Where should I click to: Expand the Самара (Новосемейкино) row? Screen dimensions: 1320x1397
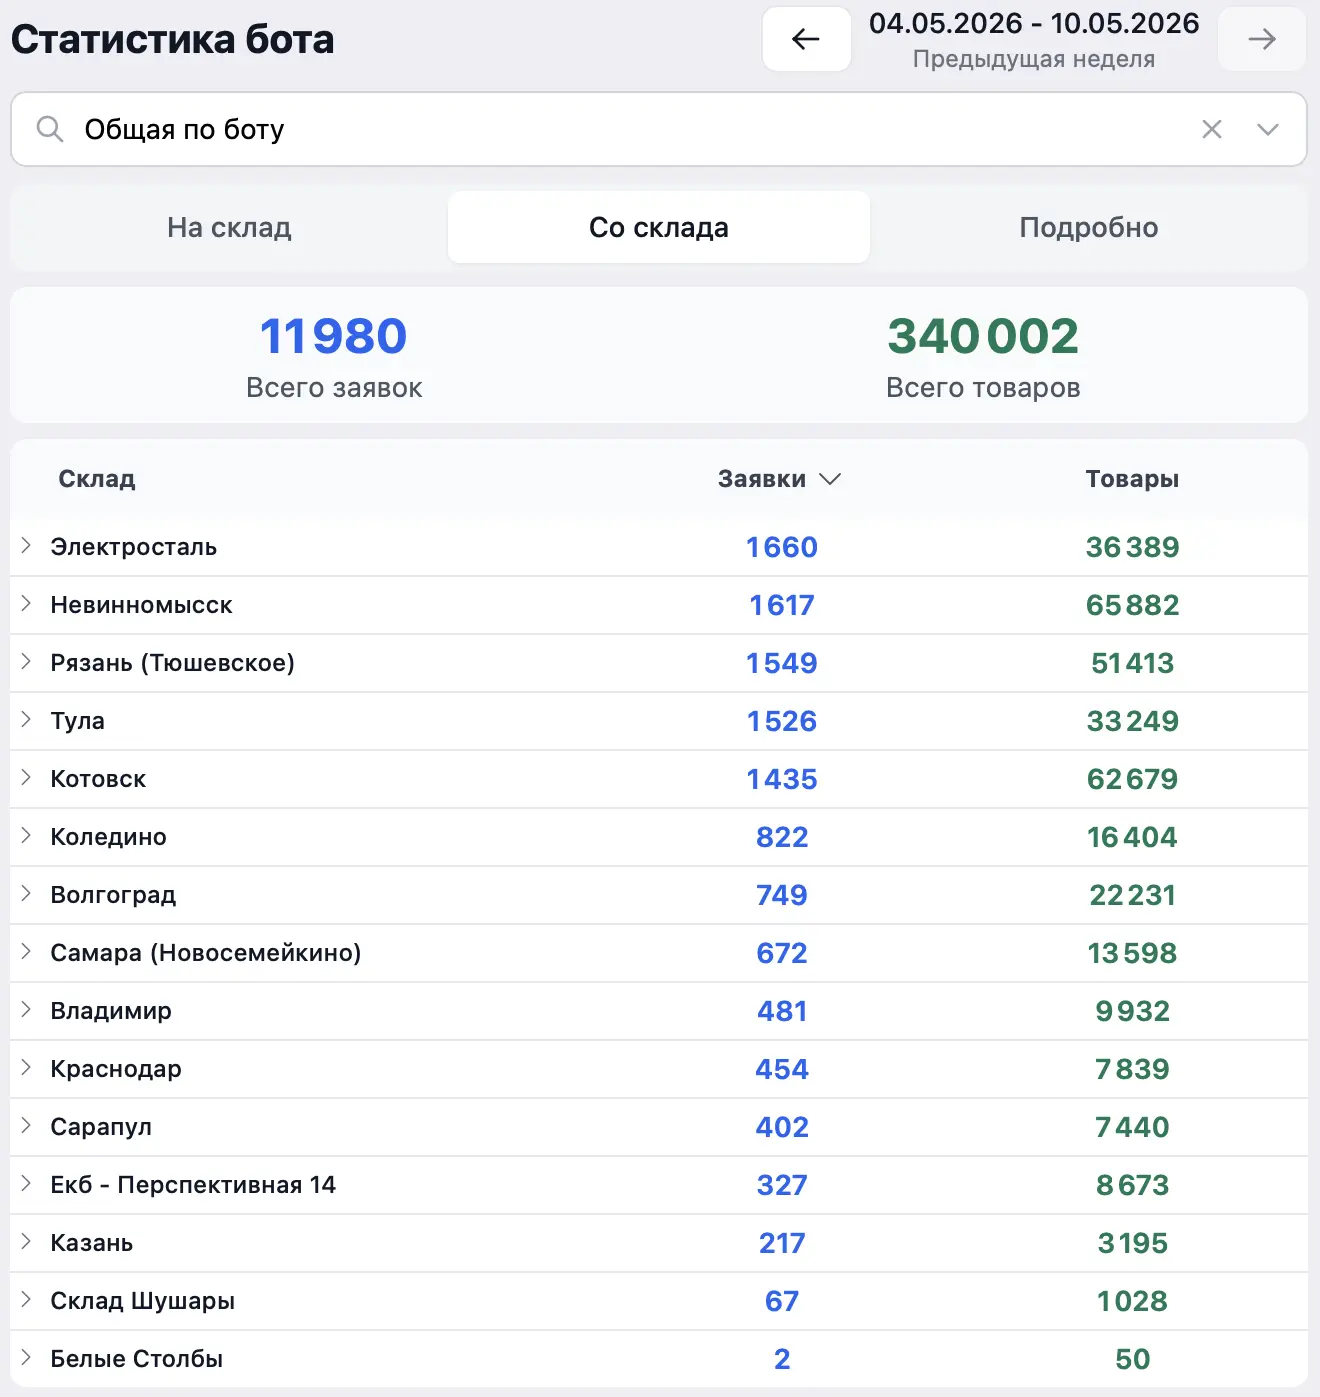coord(27,952)
